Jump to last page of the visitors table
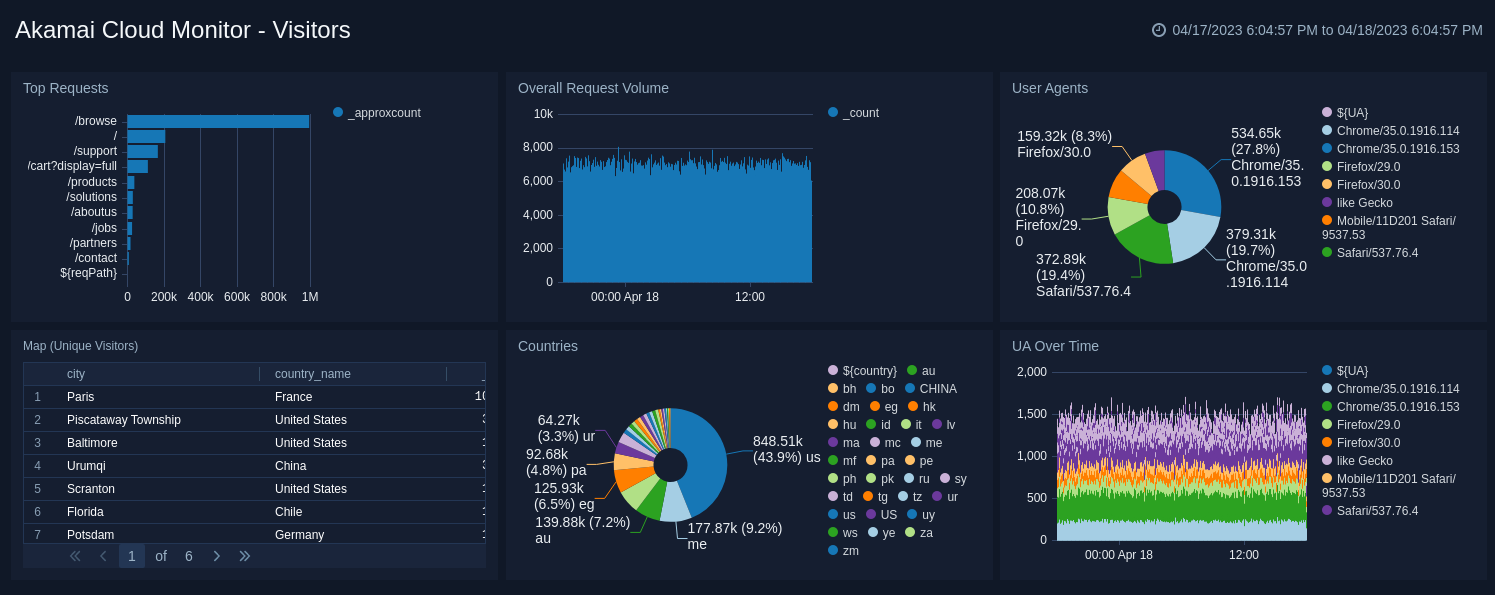The width and height of the screenshot is (1495, 595). coord(244,555)
